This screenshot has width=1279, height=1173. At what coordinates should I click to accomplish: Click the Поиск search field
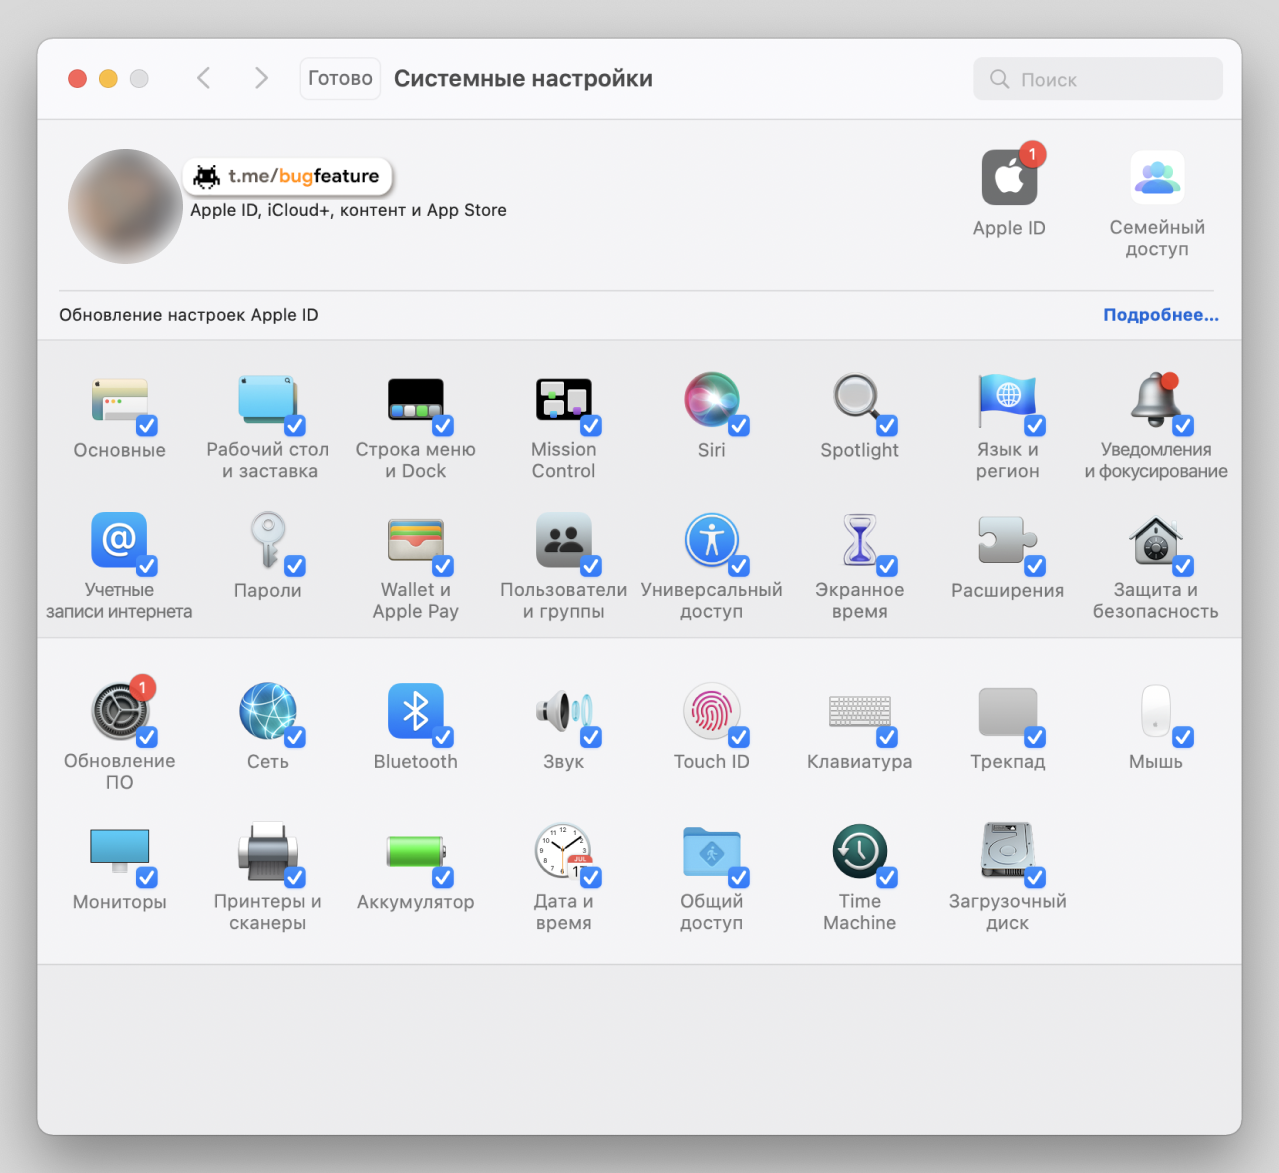point(1098,79)
